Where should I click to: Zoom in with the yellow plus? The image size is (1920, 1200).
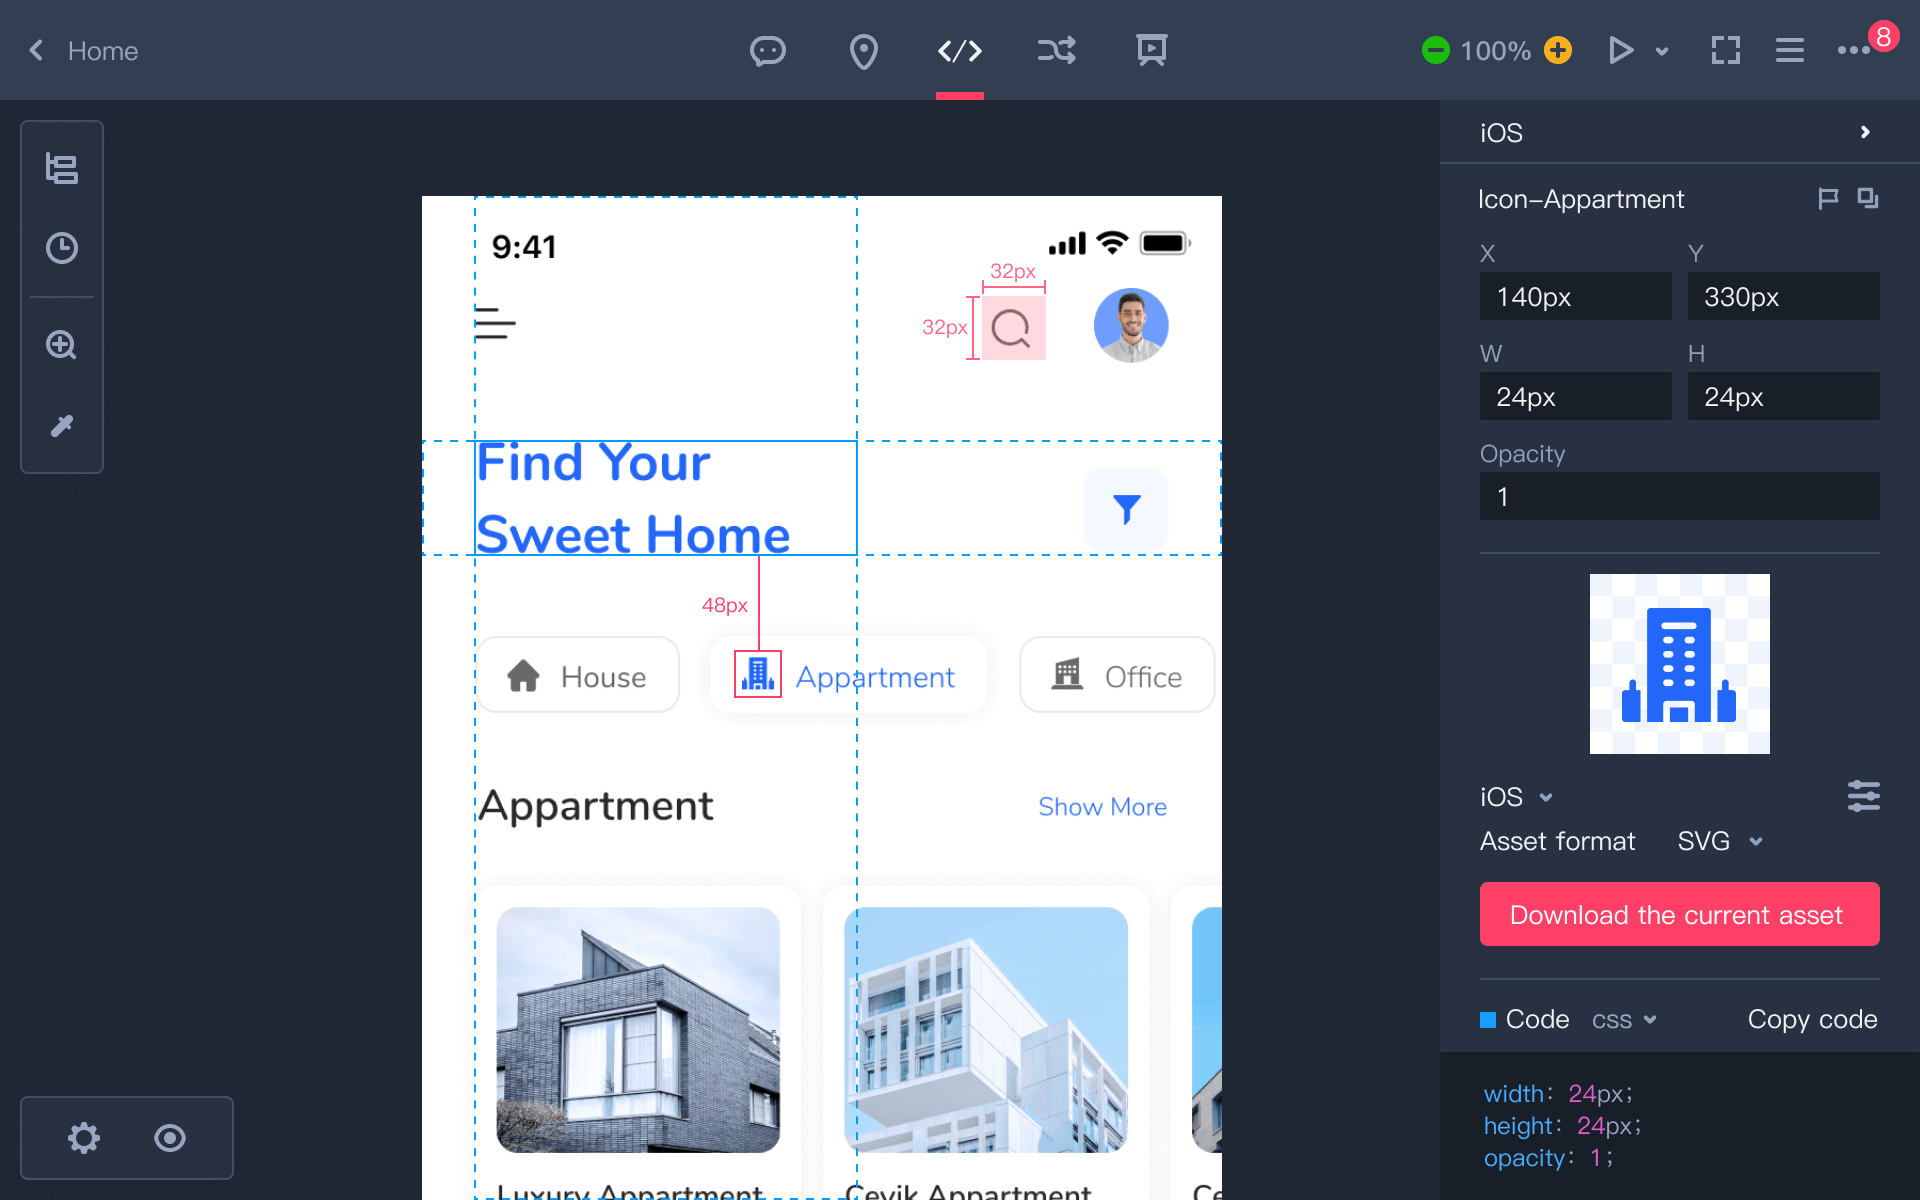click(1557, 50)
